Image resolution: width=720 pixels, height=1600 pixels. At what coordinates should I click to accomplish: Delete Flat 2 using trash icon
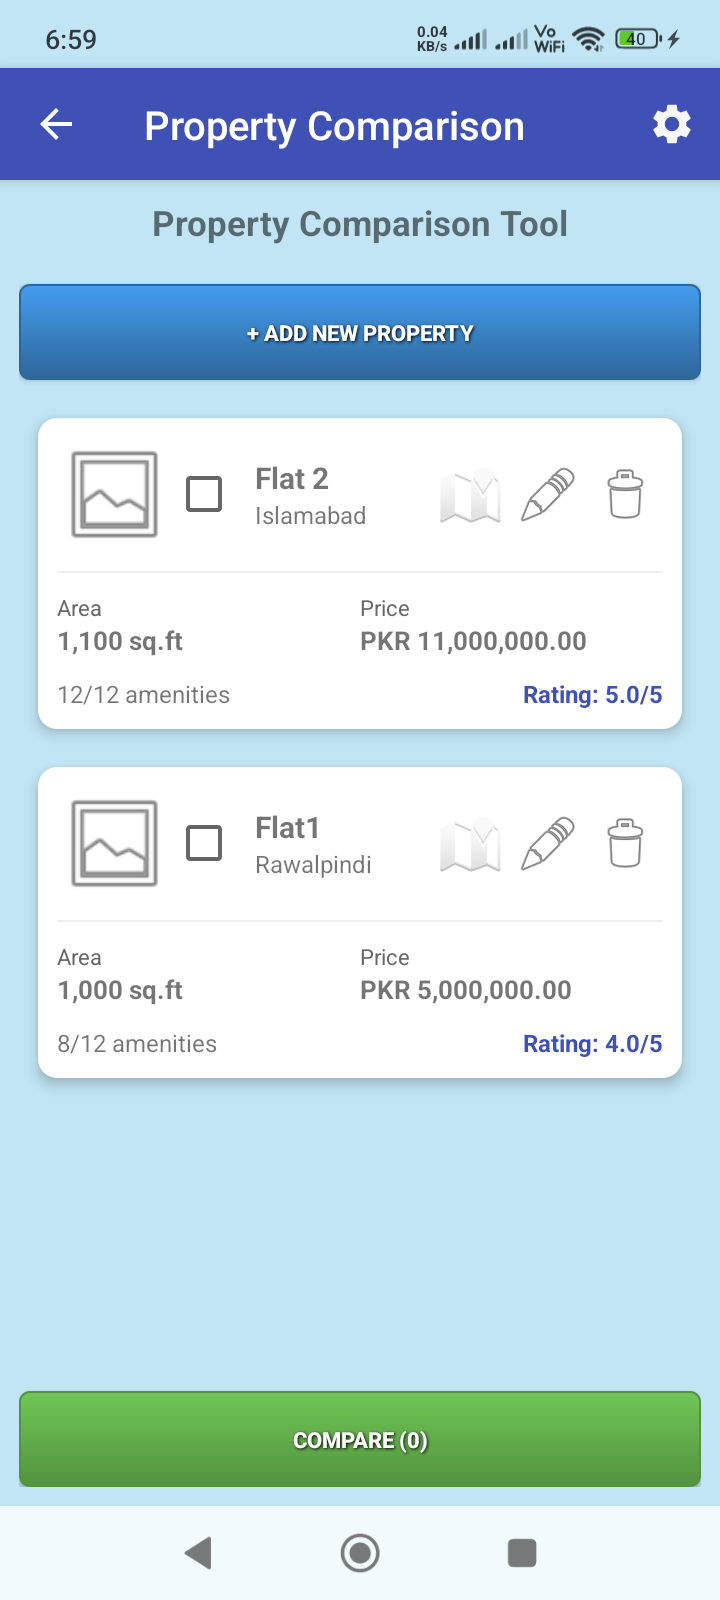pos(625,495)
